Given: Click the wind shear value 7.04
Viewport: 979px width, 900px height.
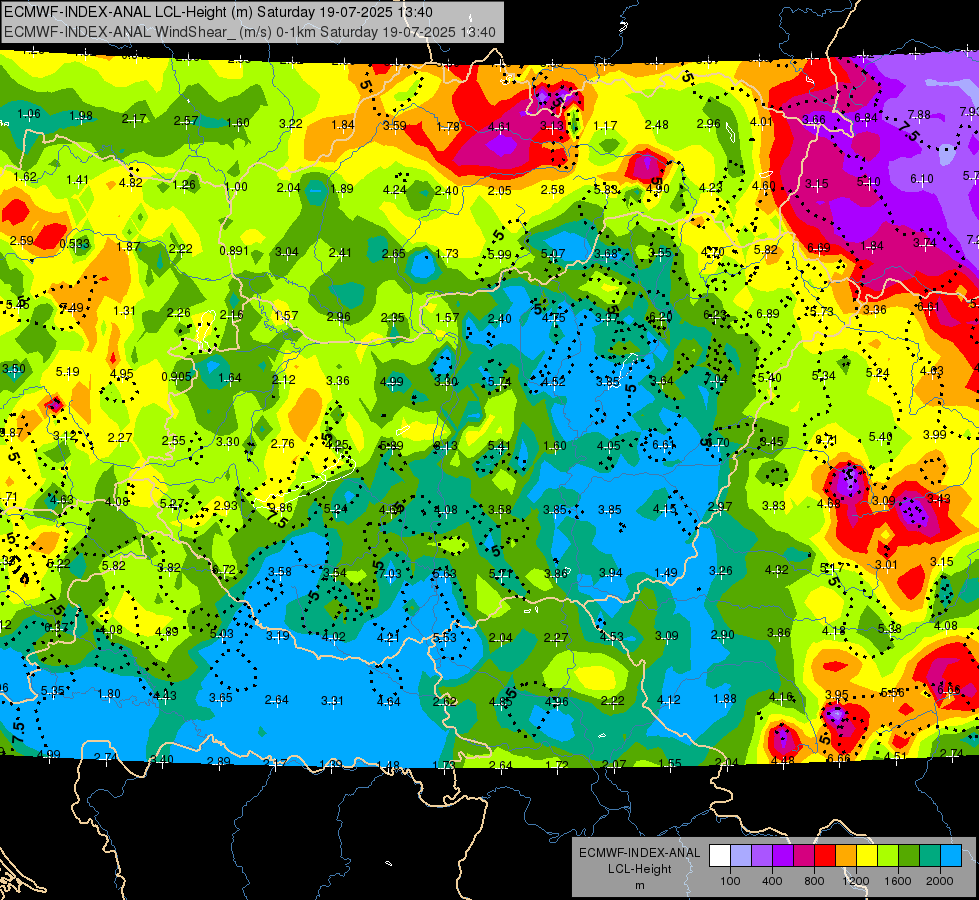Looking at the screenshot, I should pos(716,379).
